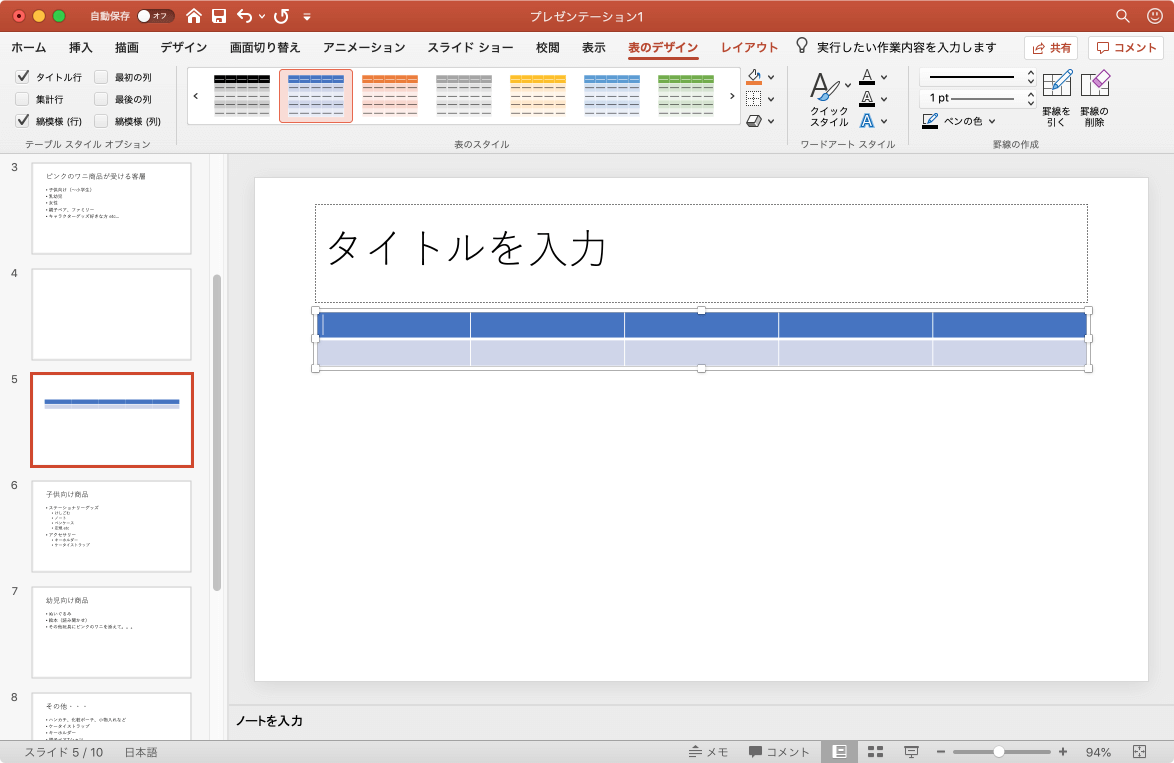The width and height of the screenshot is (1174, 763).
Task: Switch to the レイアウト tab
Action: pos(749,47)
